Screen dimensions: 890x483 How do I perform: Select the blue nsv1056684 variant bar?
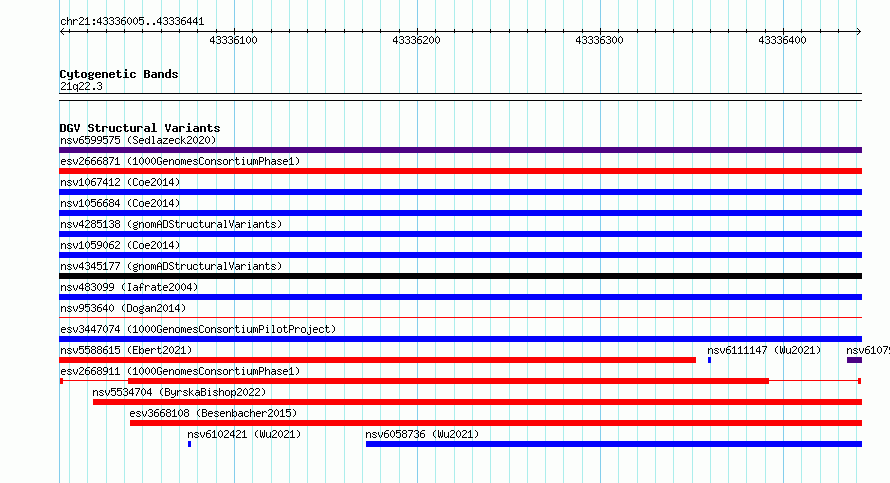coord(460,213)
